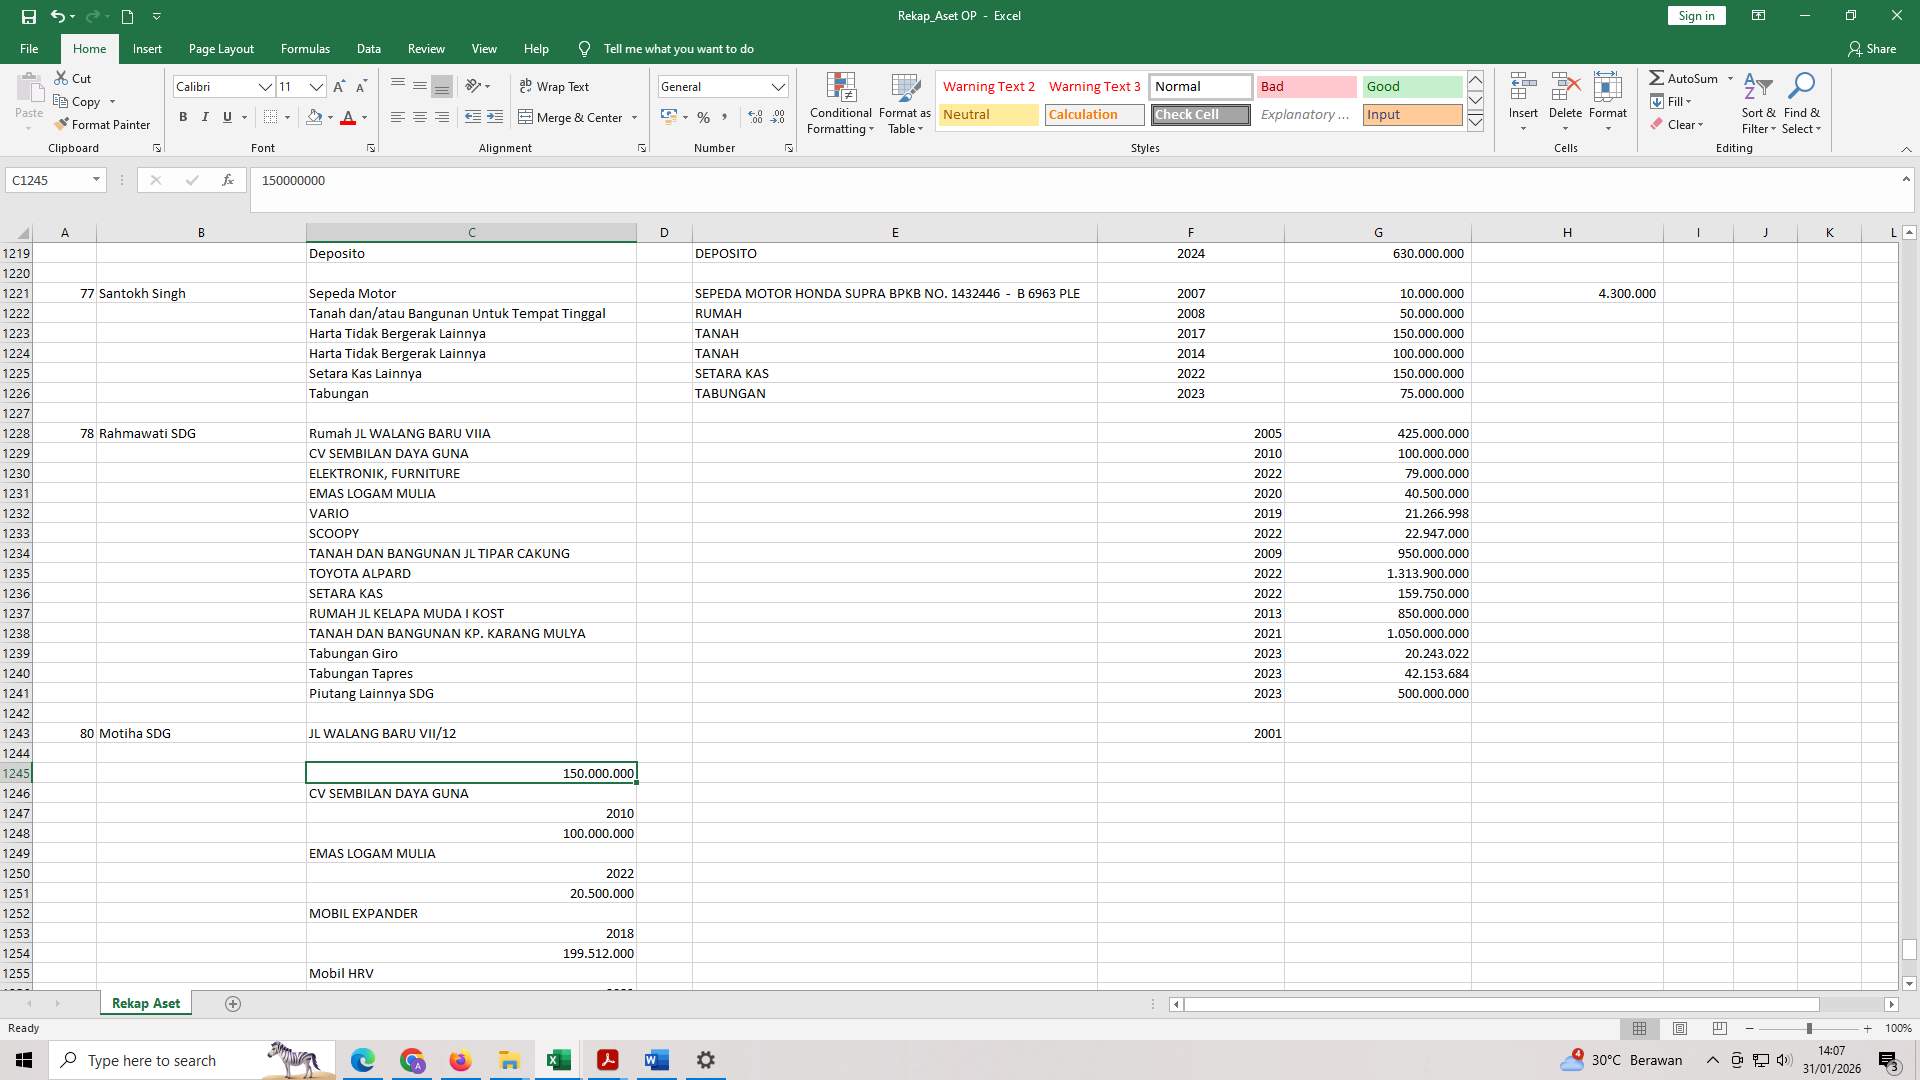Click AutoSum in the Editing group
The image size is (1920, 1080).
[x=1689, y=77]
